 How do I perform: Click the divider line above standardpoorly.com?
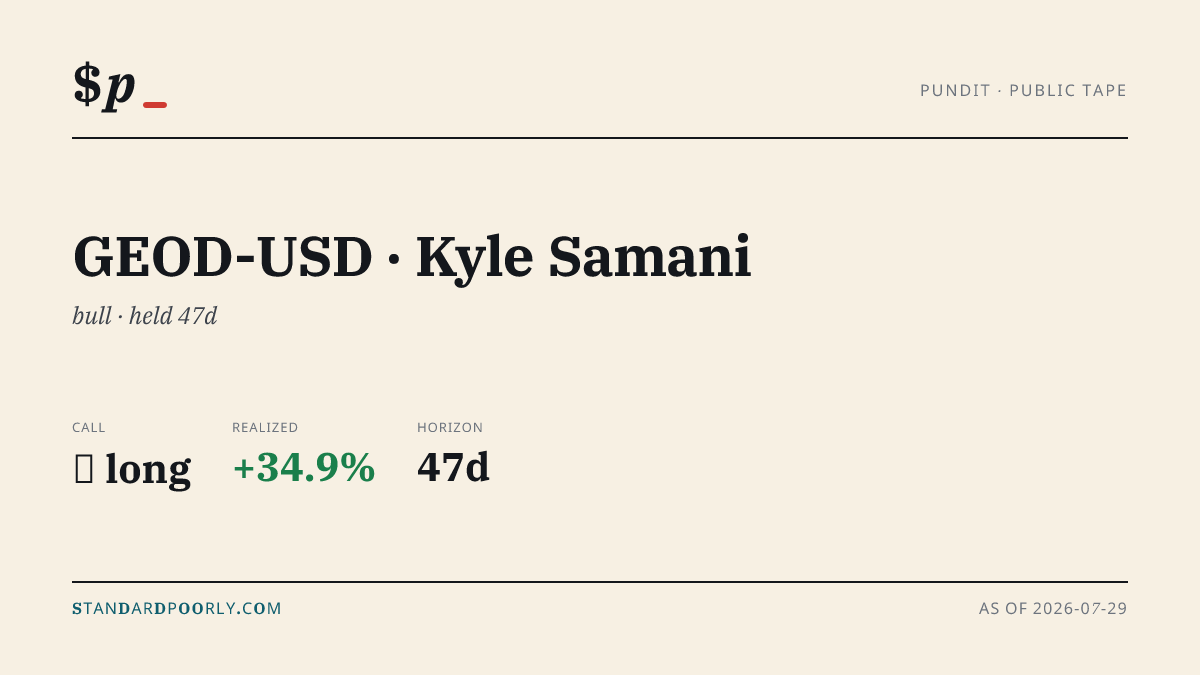point(600,581)
